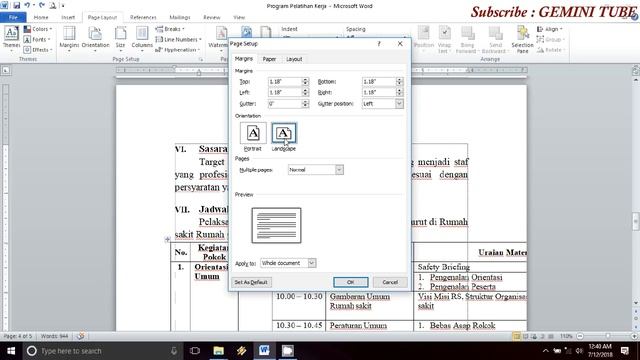Click the Top margin input field
640x360 pixels.
(x=285, y=82)
